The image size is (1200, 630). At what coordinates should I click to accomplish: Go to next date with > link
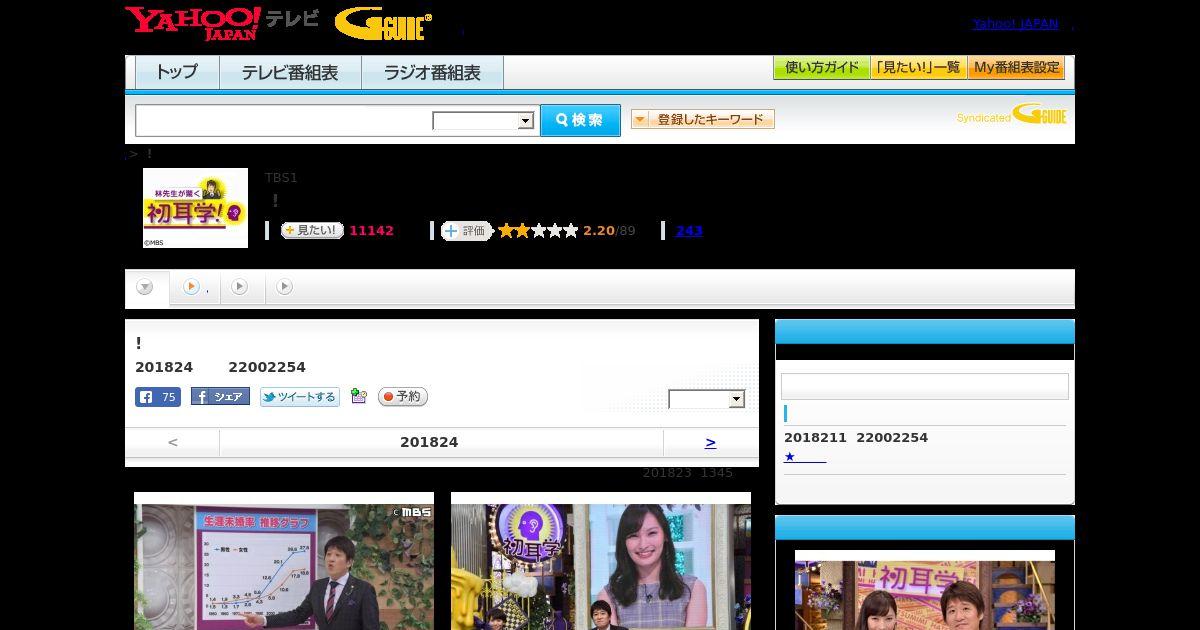click(x=710, y=442)
